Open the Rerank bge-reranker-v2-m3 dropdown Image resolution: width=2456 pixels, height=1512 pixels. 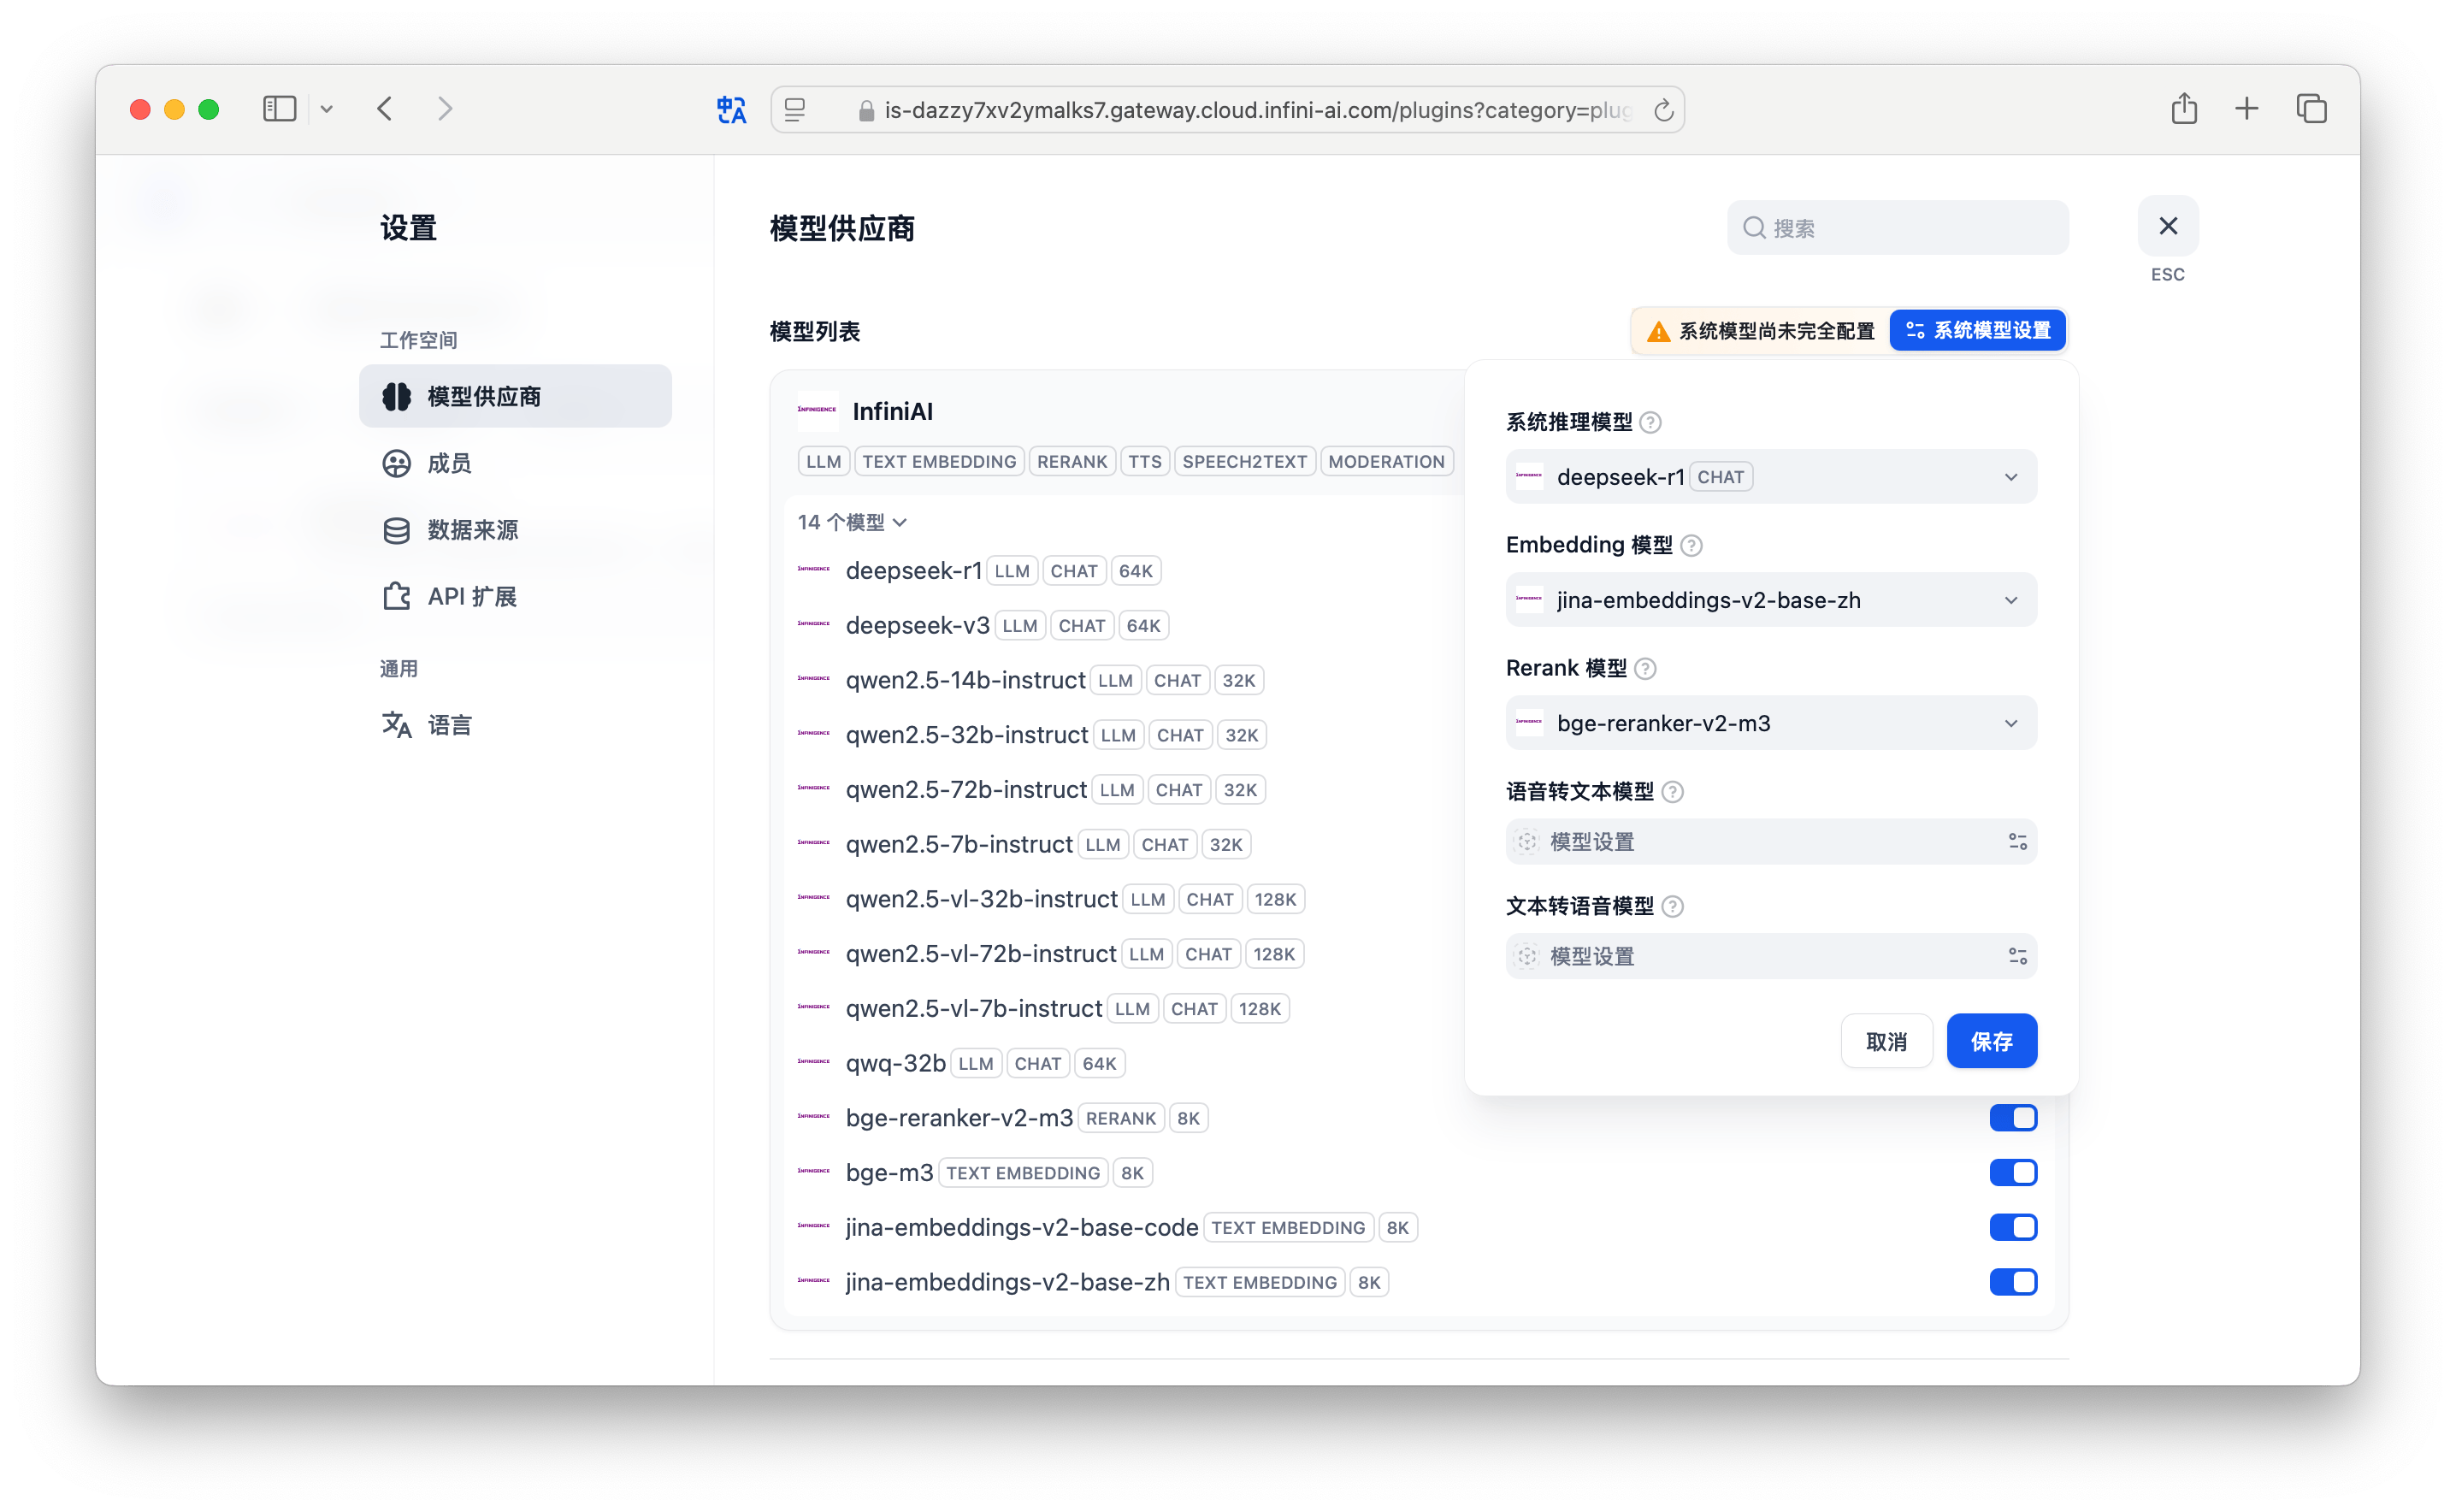coord(1770,723)
